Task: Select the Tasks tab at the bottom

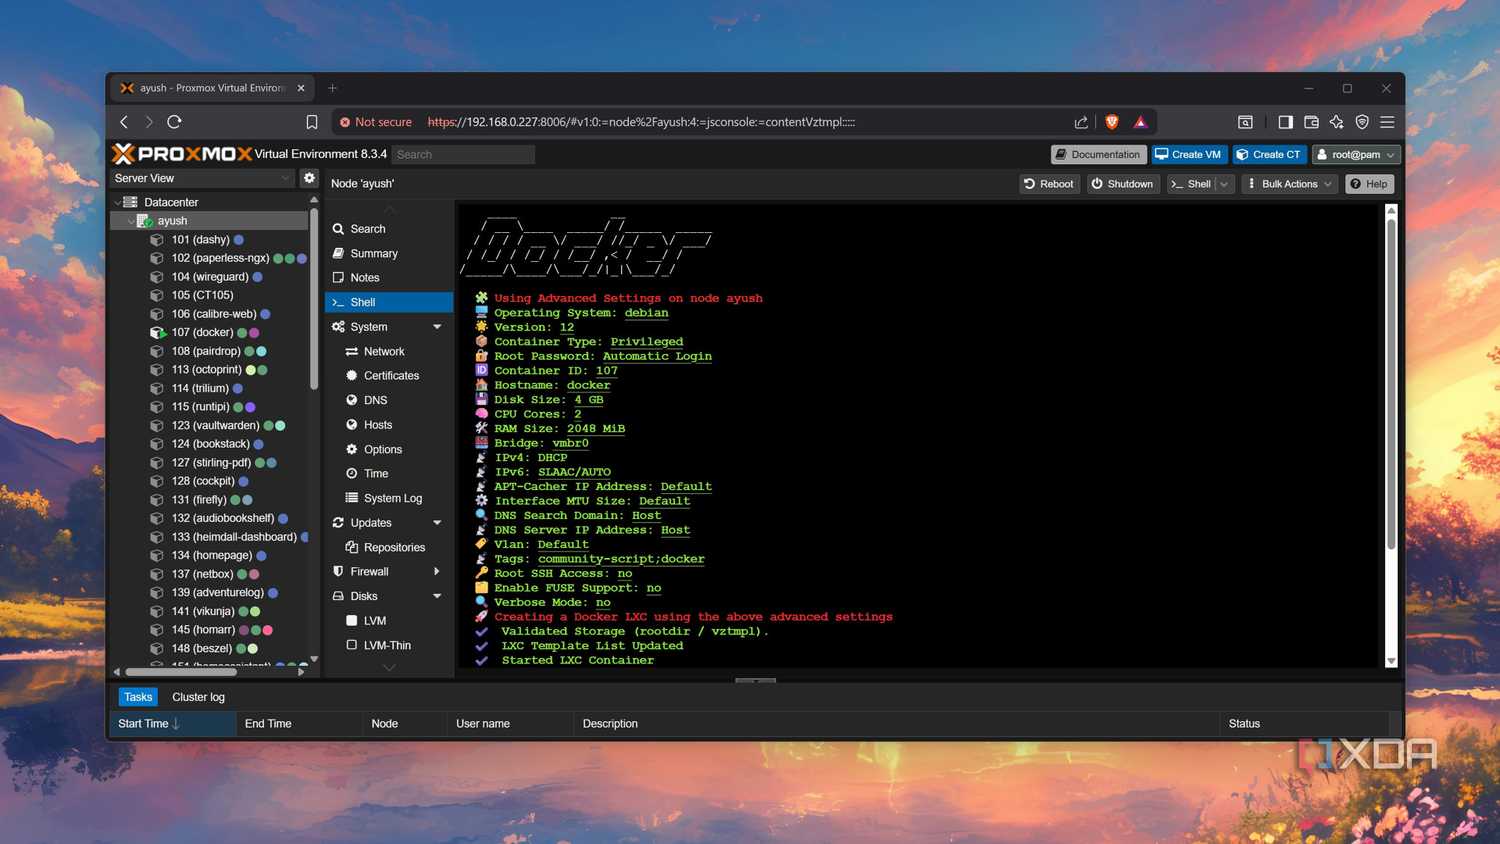Action: (137, 697)
